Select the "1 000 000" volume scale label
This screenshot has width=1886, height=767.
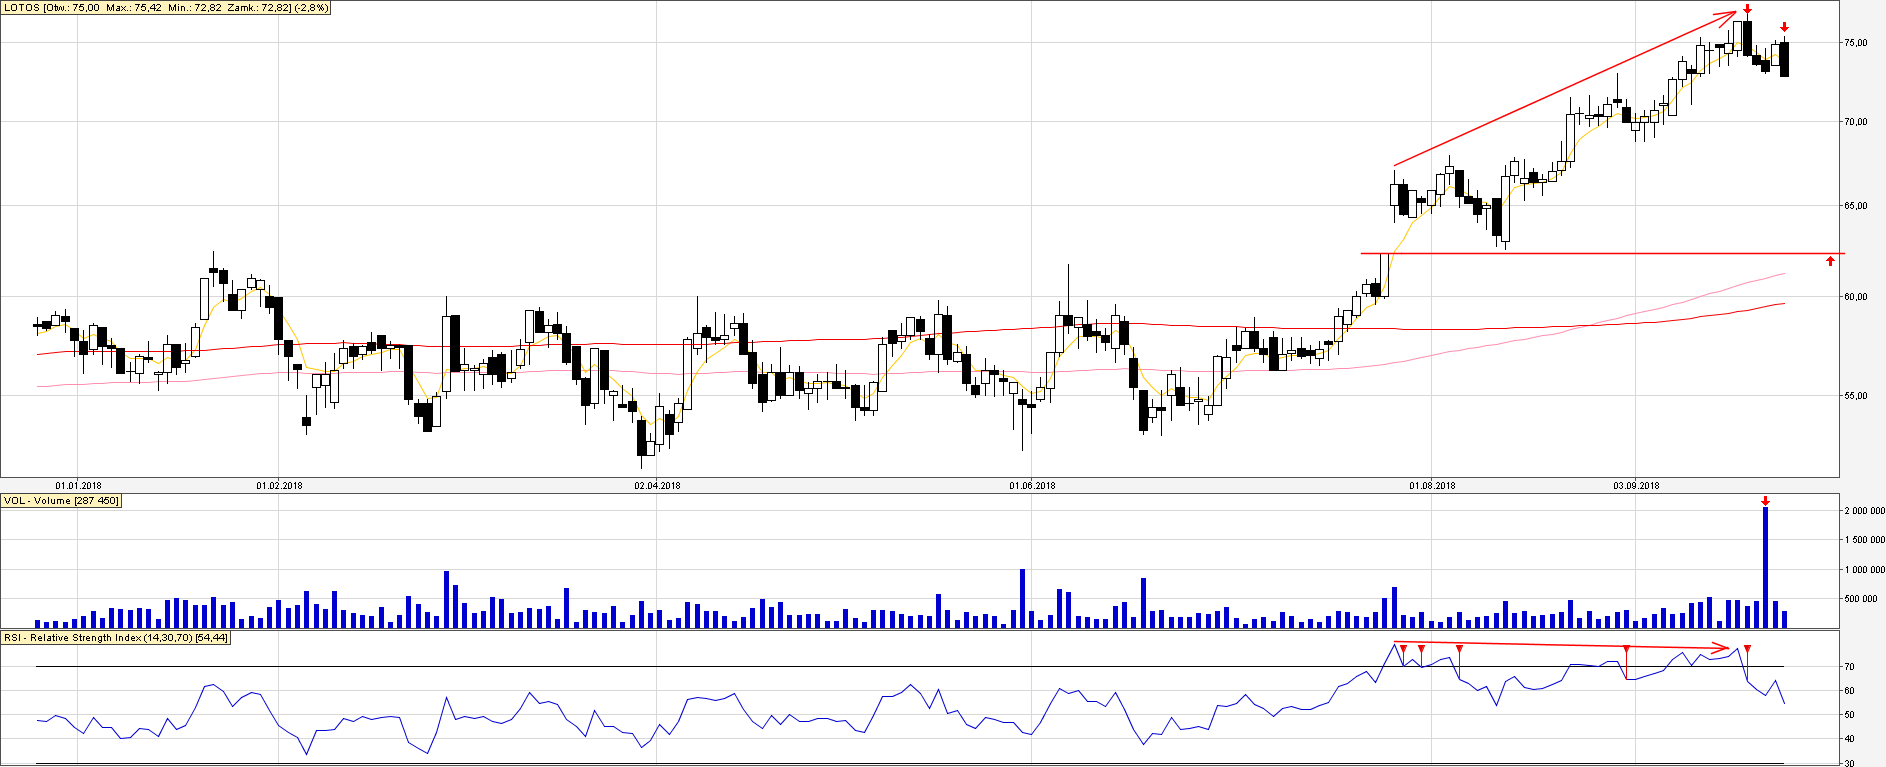(x=1865, y=570)
